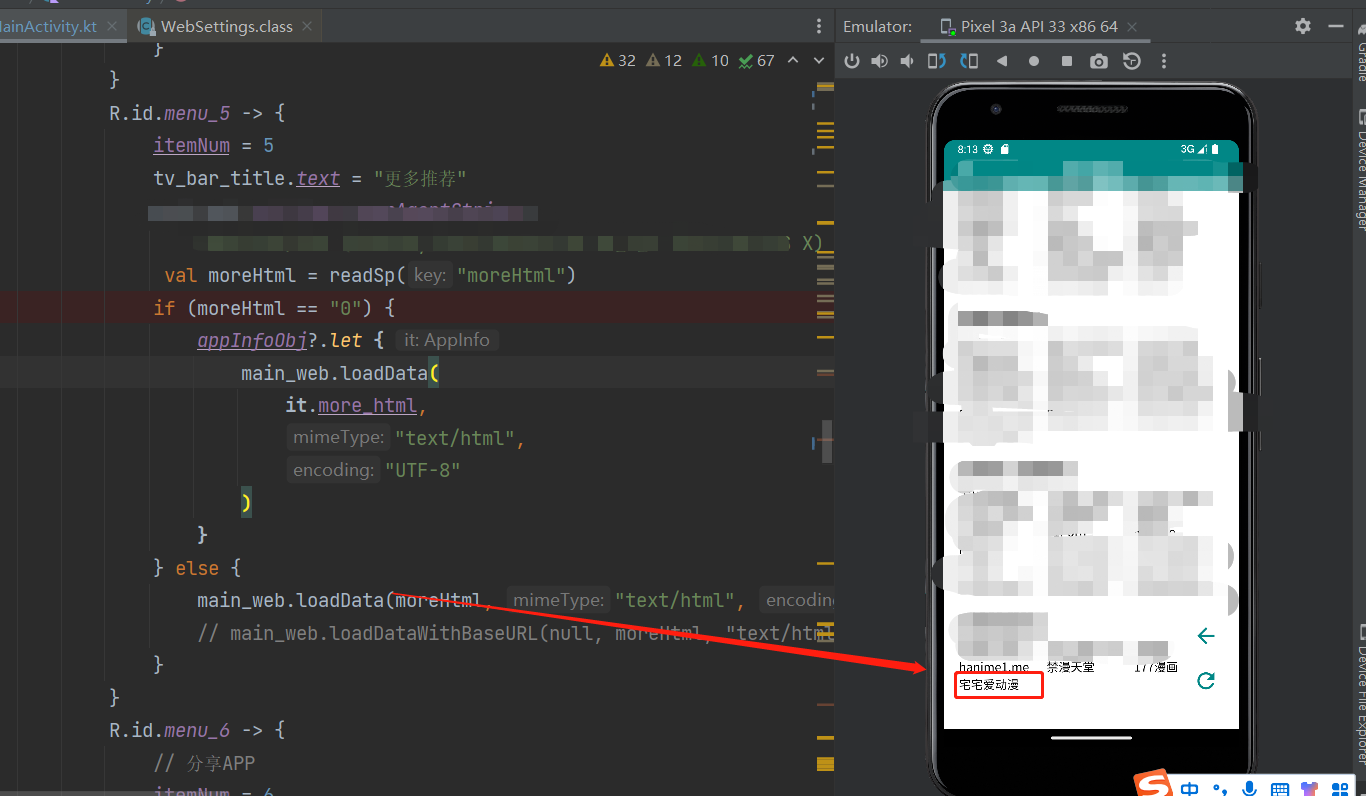The width and height of the screenshot is (1366, 796).
Task: Open emulator snapshots via the clock-rotate icon
Action: pyautogui.click(x=1131, y=61)
